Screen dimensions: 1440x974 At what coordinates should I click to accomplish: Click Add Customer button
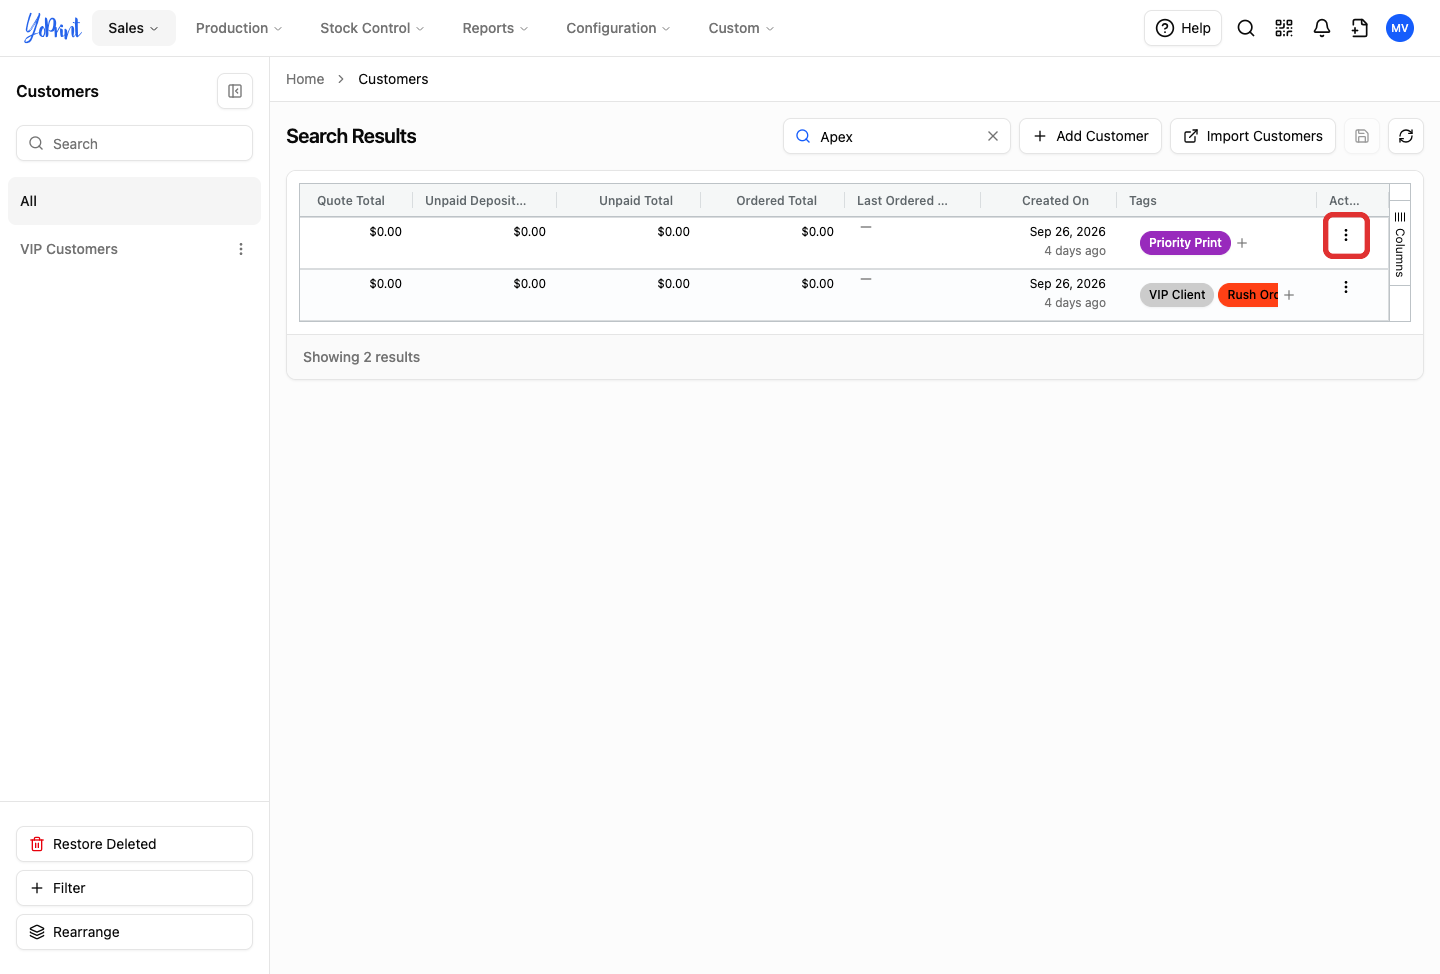1090,136
